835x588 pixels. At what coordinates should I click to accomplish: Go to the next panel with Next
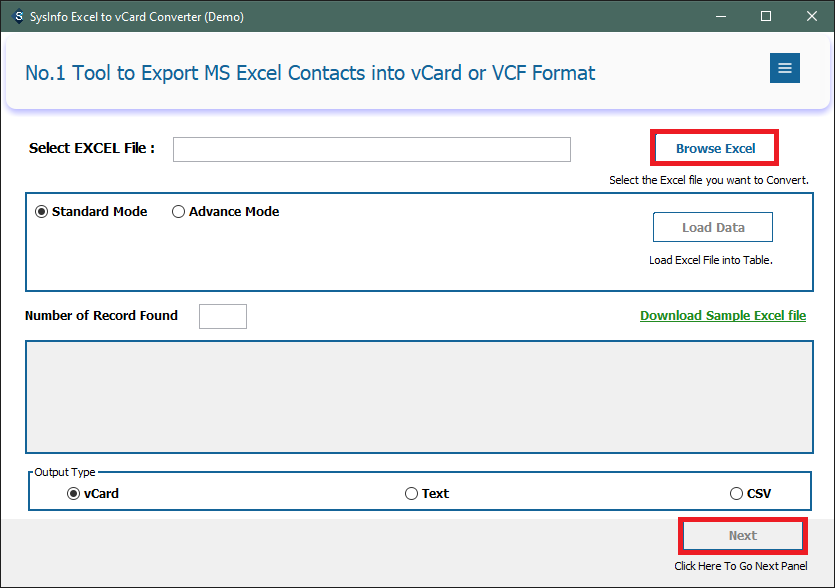tap(742, 536)
